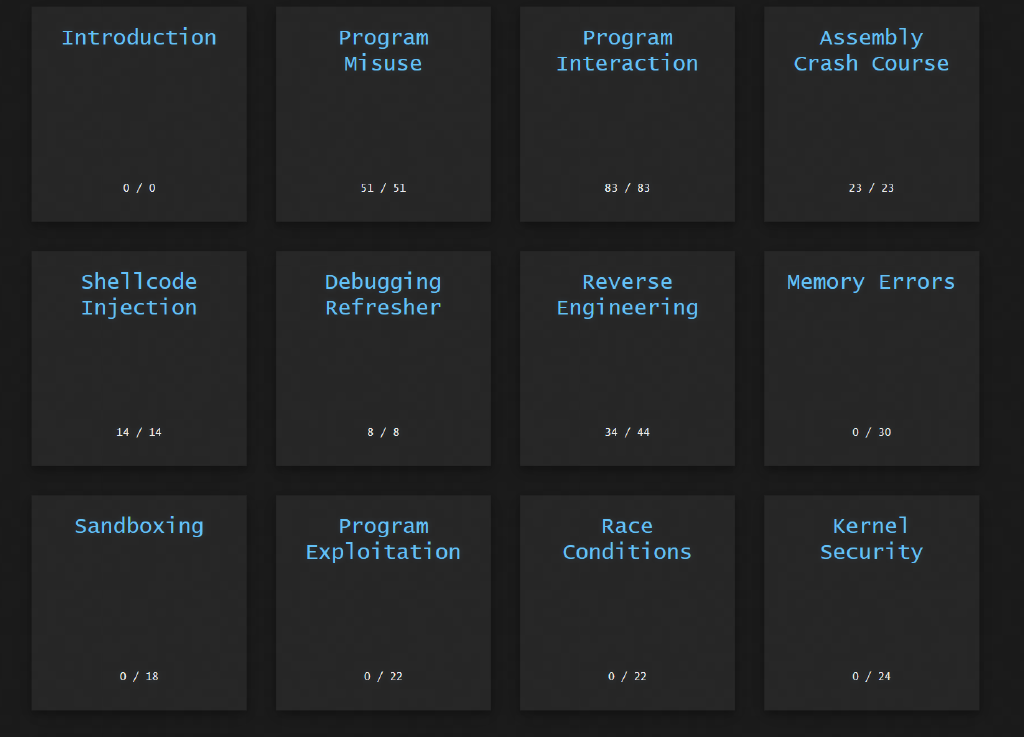Open the Reverse Engineering module
The width and height of the screenshot is (1024, 737).
(627, 295)
